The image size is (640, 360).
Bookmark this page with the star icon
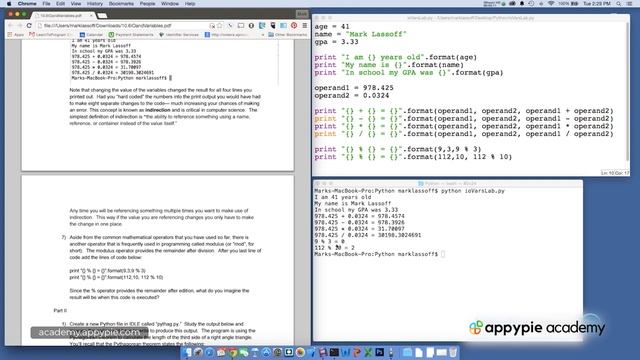coord(220,26)
